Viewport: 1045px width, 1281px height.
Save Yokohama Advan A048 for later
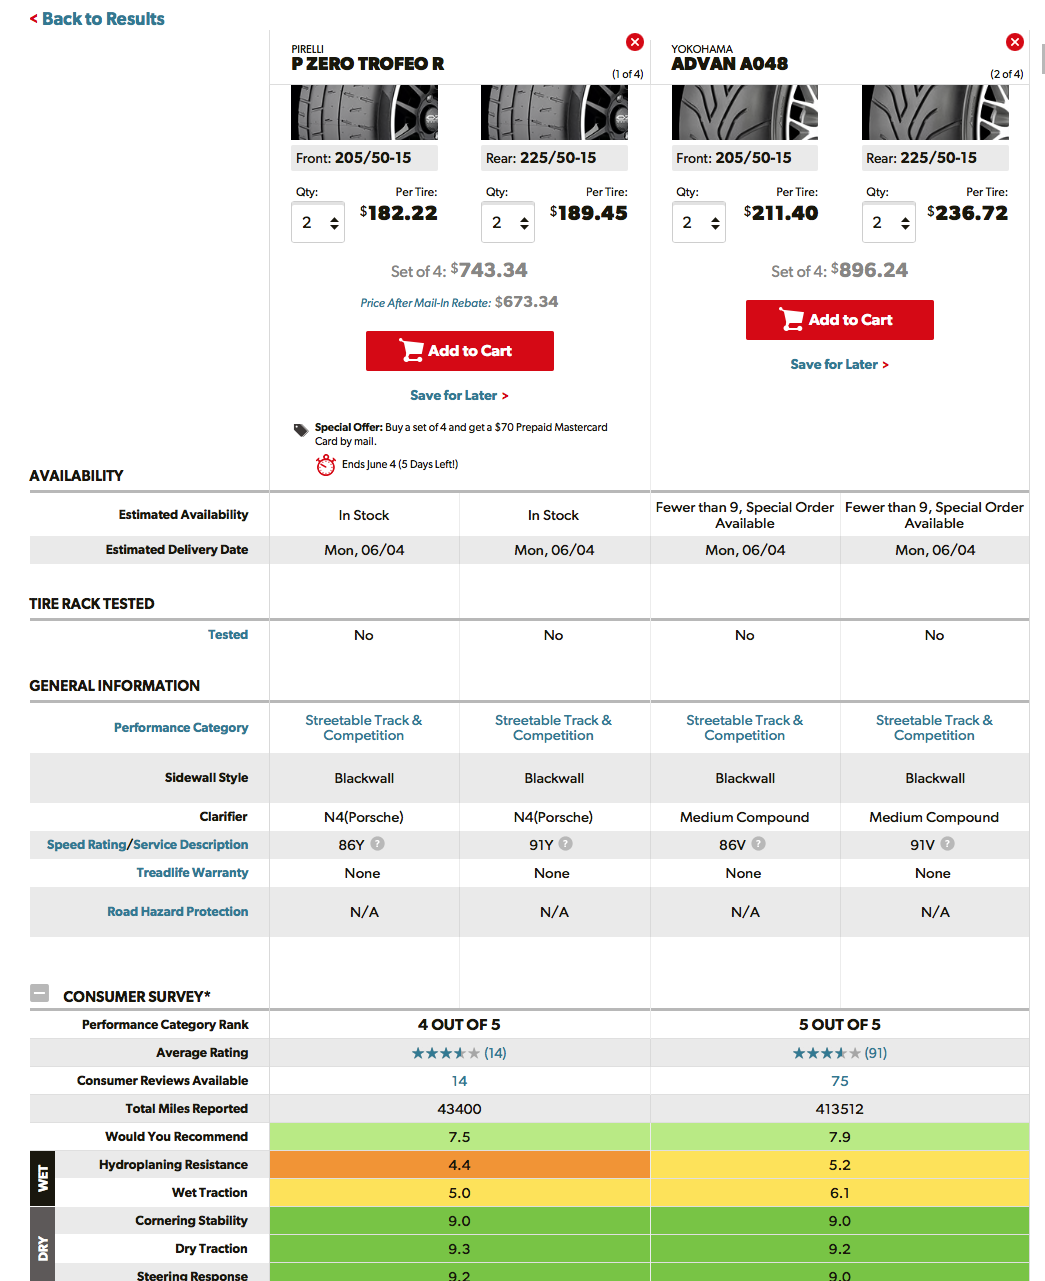pos(839,365)
